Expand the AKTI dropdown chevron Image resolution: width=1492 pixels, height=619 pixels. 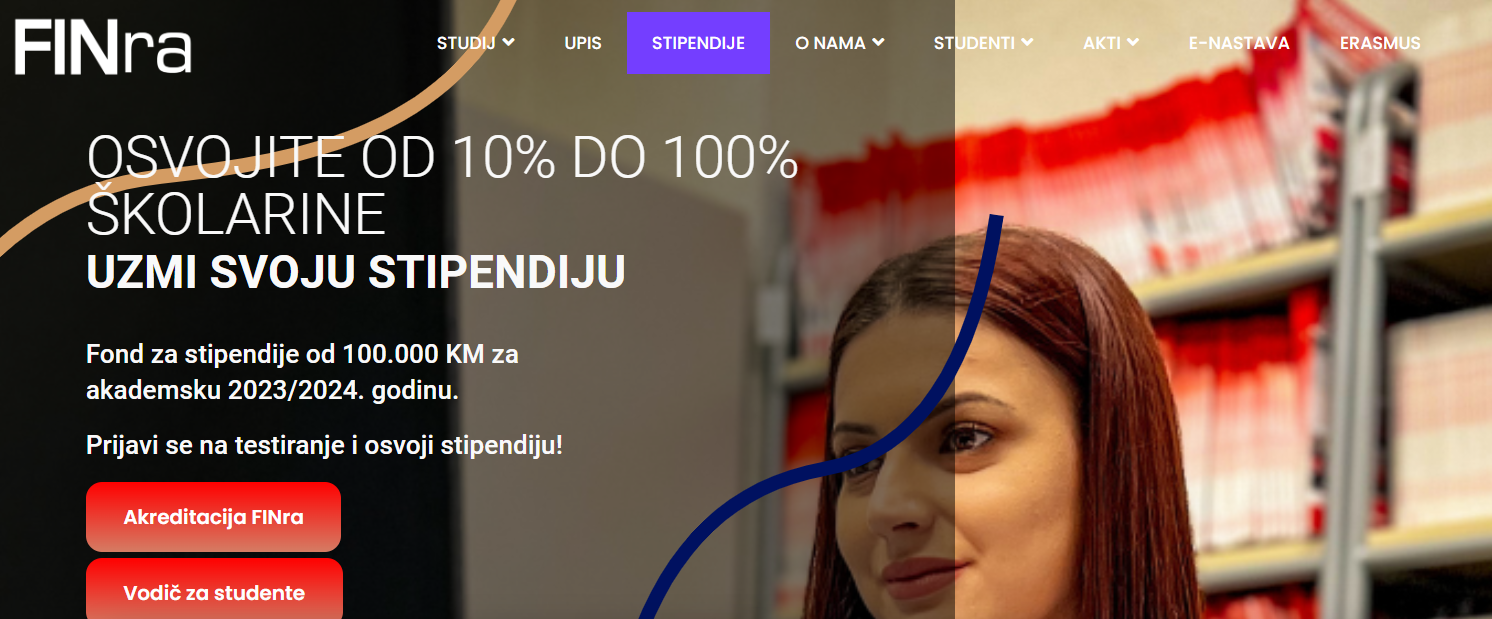point(1133,42)
